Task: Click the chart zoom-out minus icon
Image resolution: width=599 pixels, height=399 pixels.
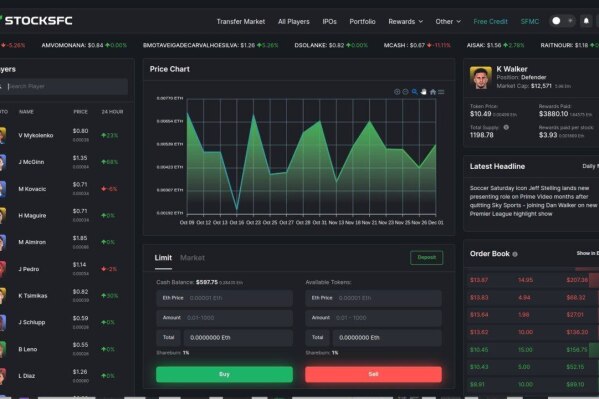Action: [405, 92]
